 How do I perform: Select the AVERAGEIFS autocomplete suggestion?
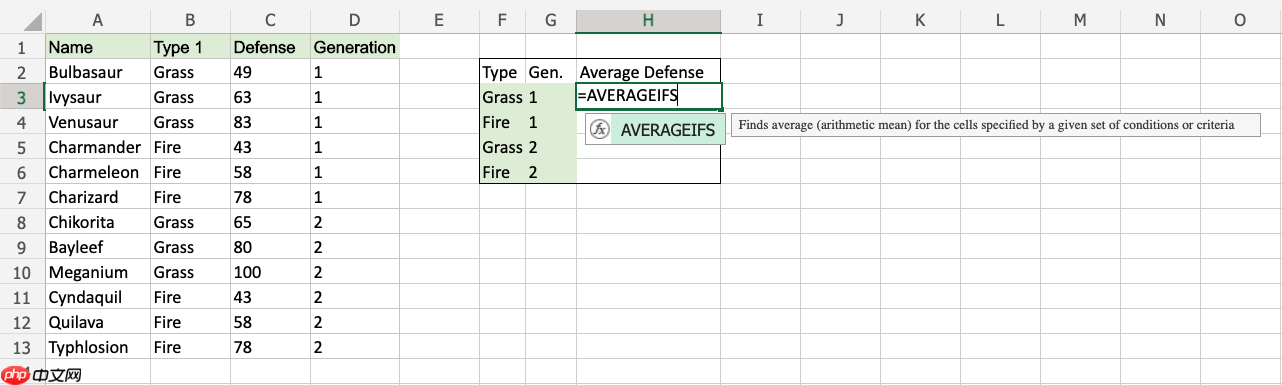point(656,129)
